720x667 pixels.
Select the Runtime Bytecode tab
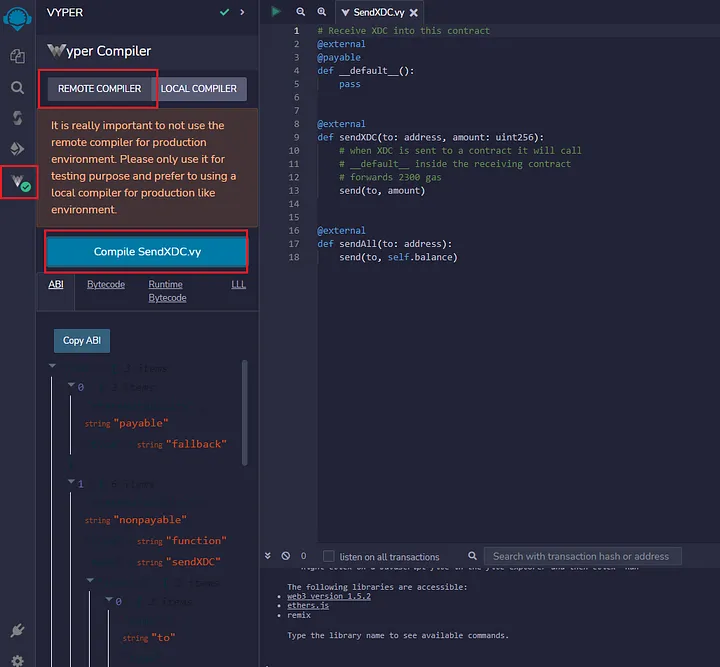[167, 291]
